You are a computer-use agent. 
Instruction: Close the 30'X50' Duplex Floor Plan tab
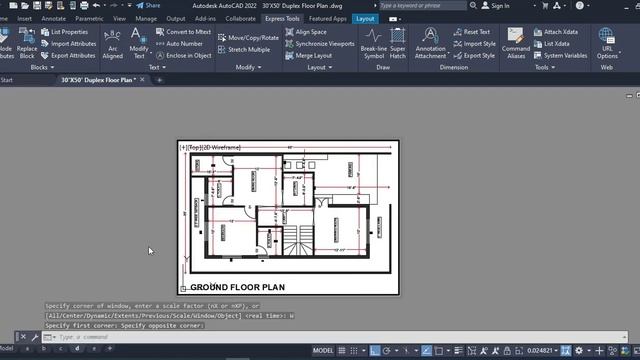(142, 80)
